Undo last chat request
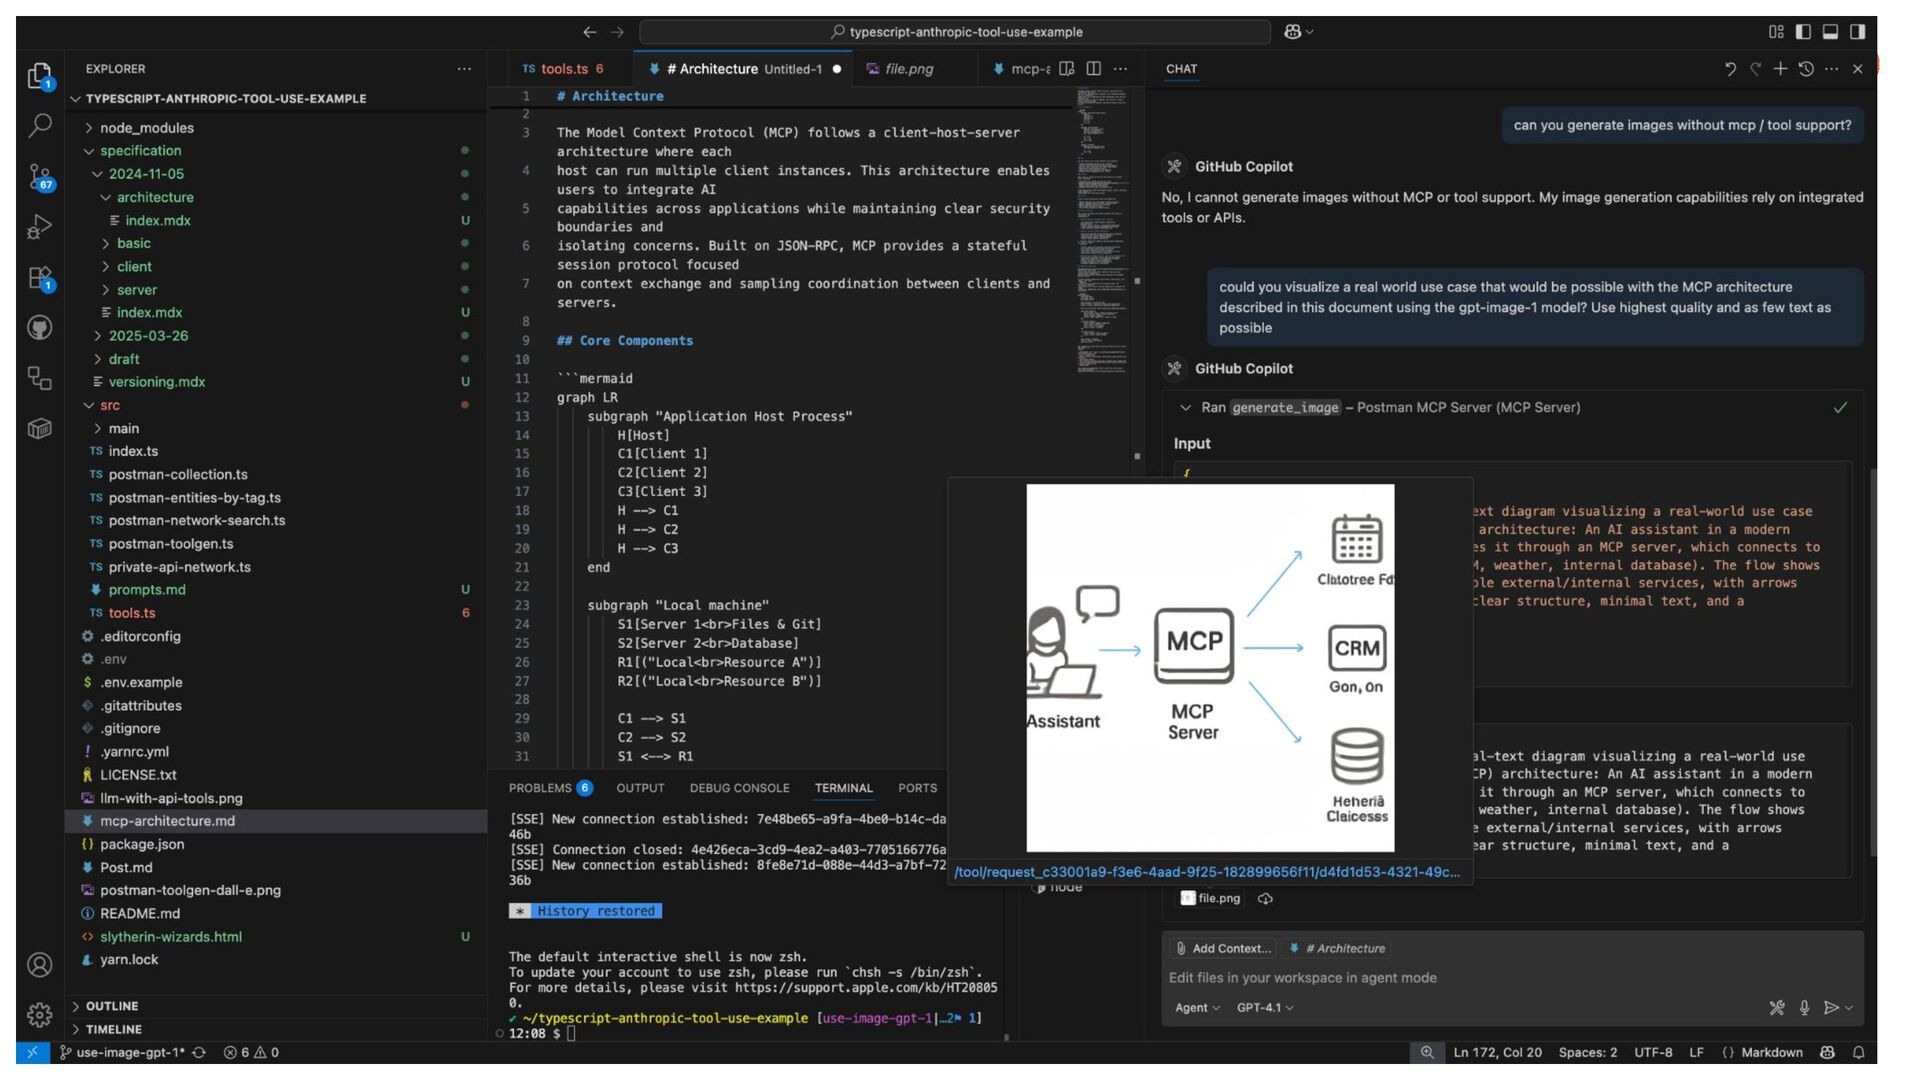The height and width of the screenshot is (1080, 1920). click(x=1730, y=69)
